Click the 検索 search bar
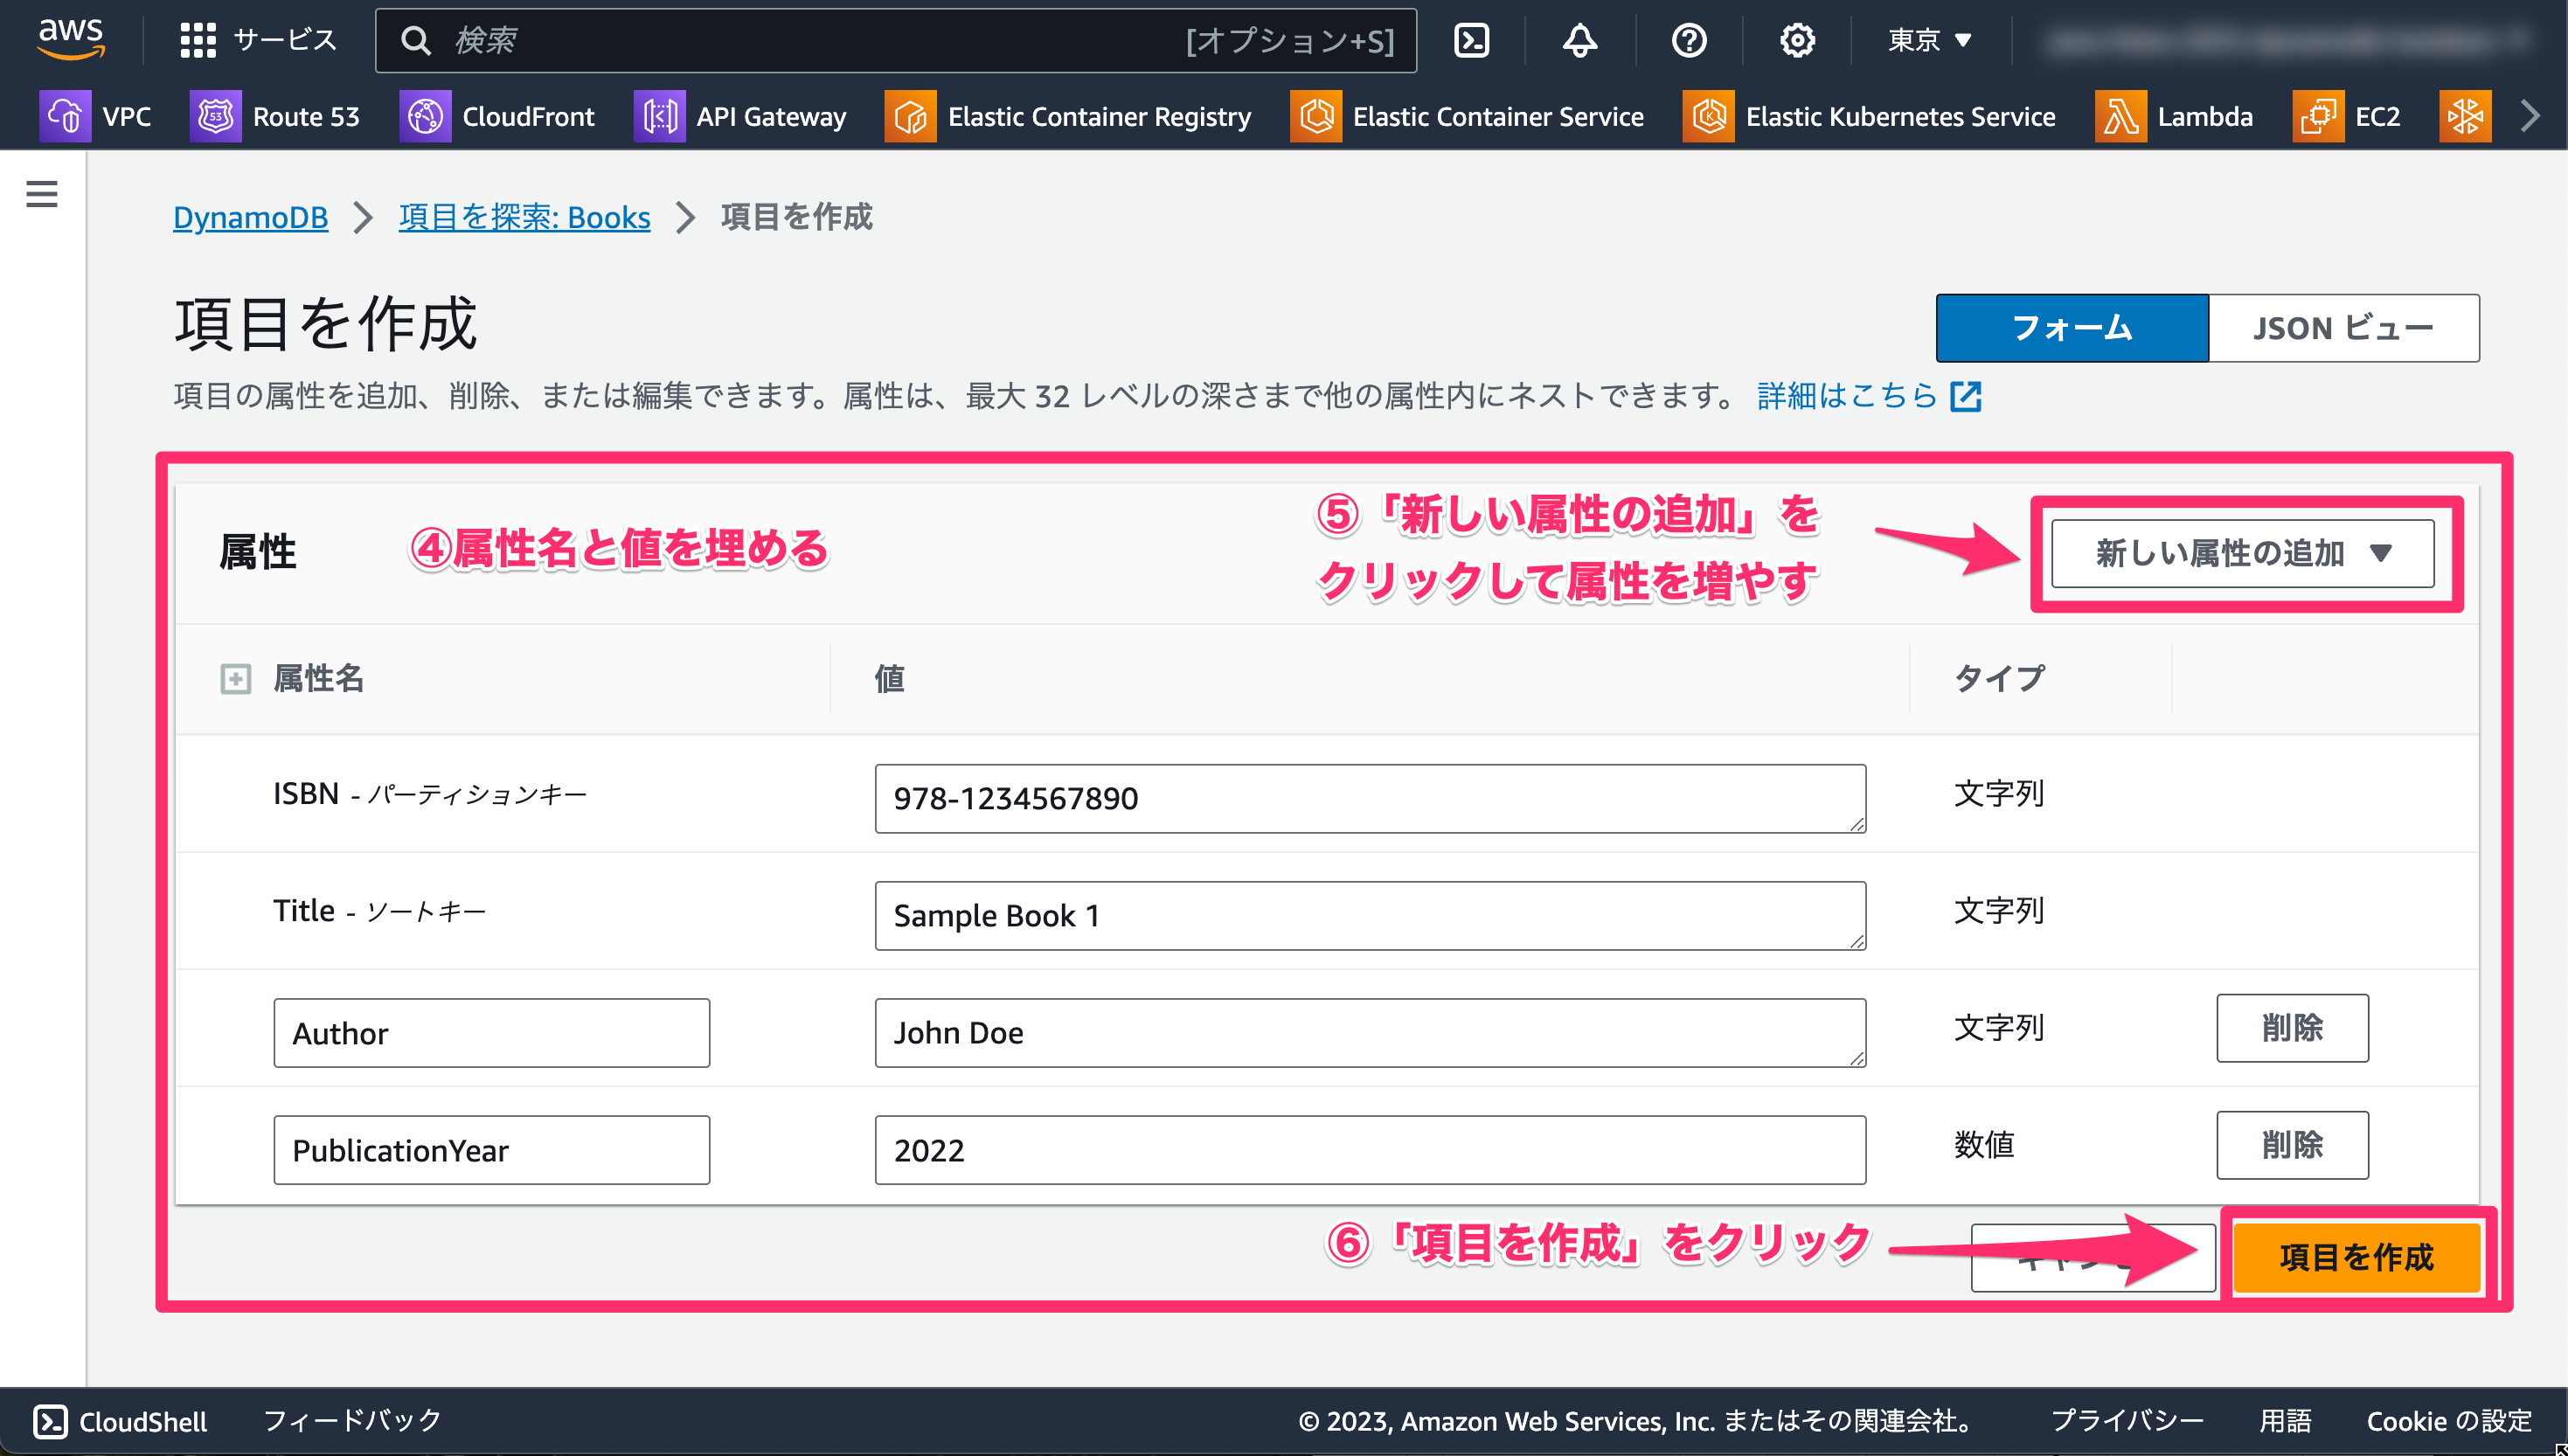 (895, 40)
